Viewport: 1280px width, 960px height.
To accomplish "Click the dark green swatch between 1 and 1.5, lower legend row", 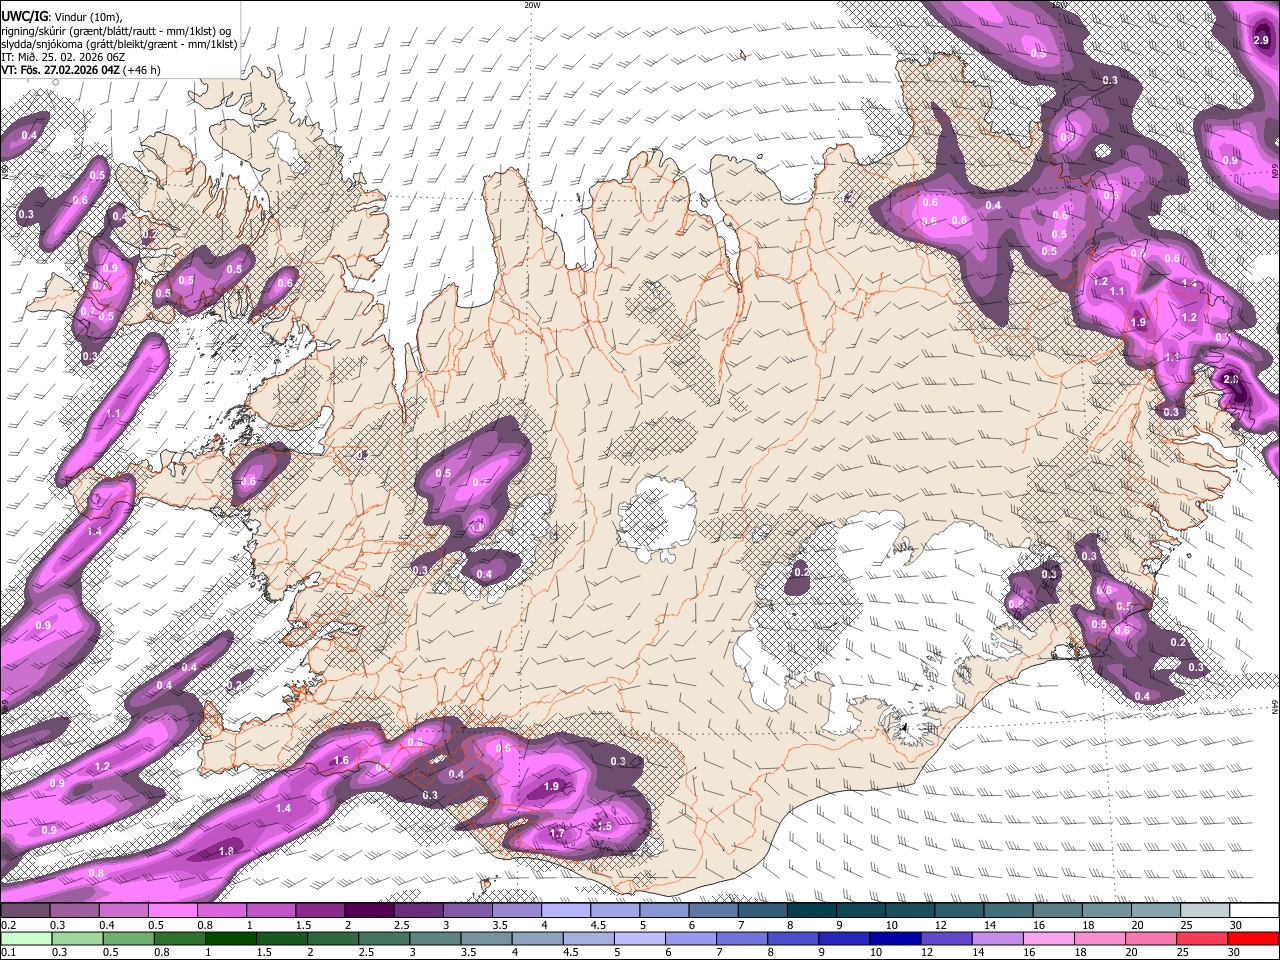I will click(x=230, y=938).
